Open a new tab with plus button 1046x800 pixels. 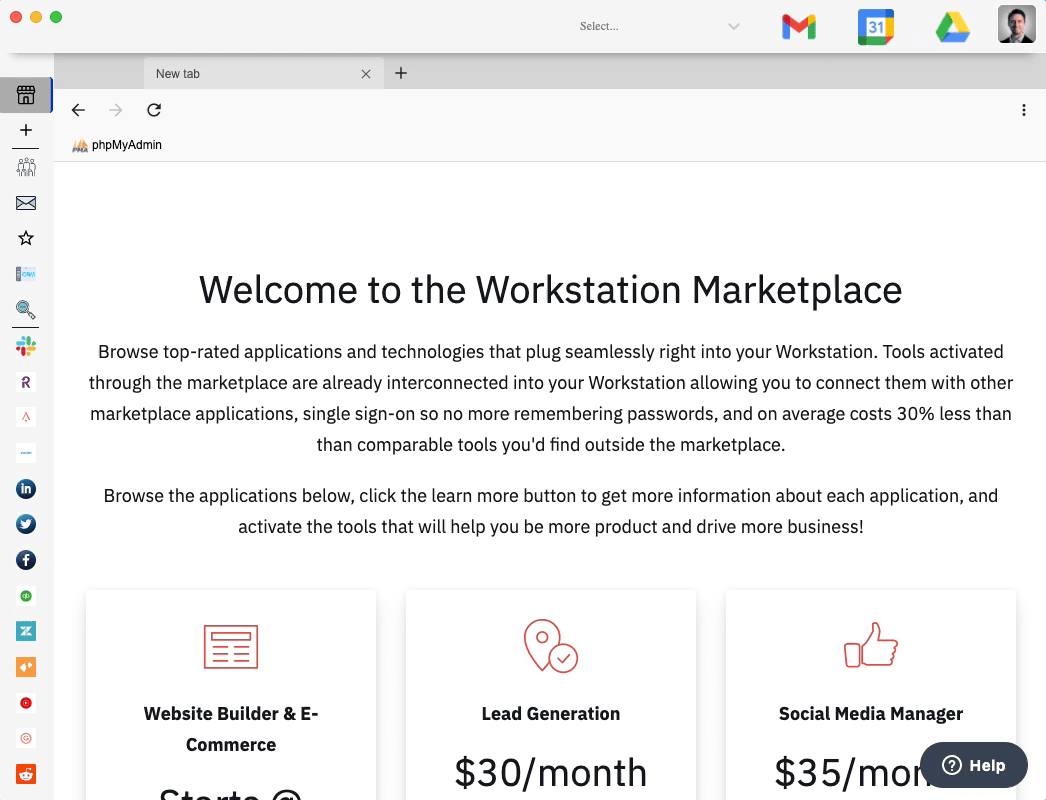point(401,73)
